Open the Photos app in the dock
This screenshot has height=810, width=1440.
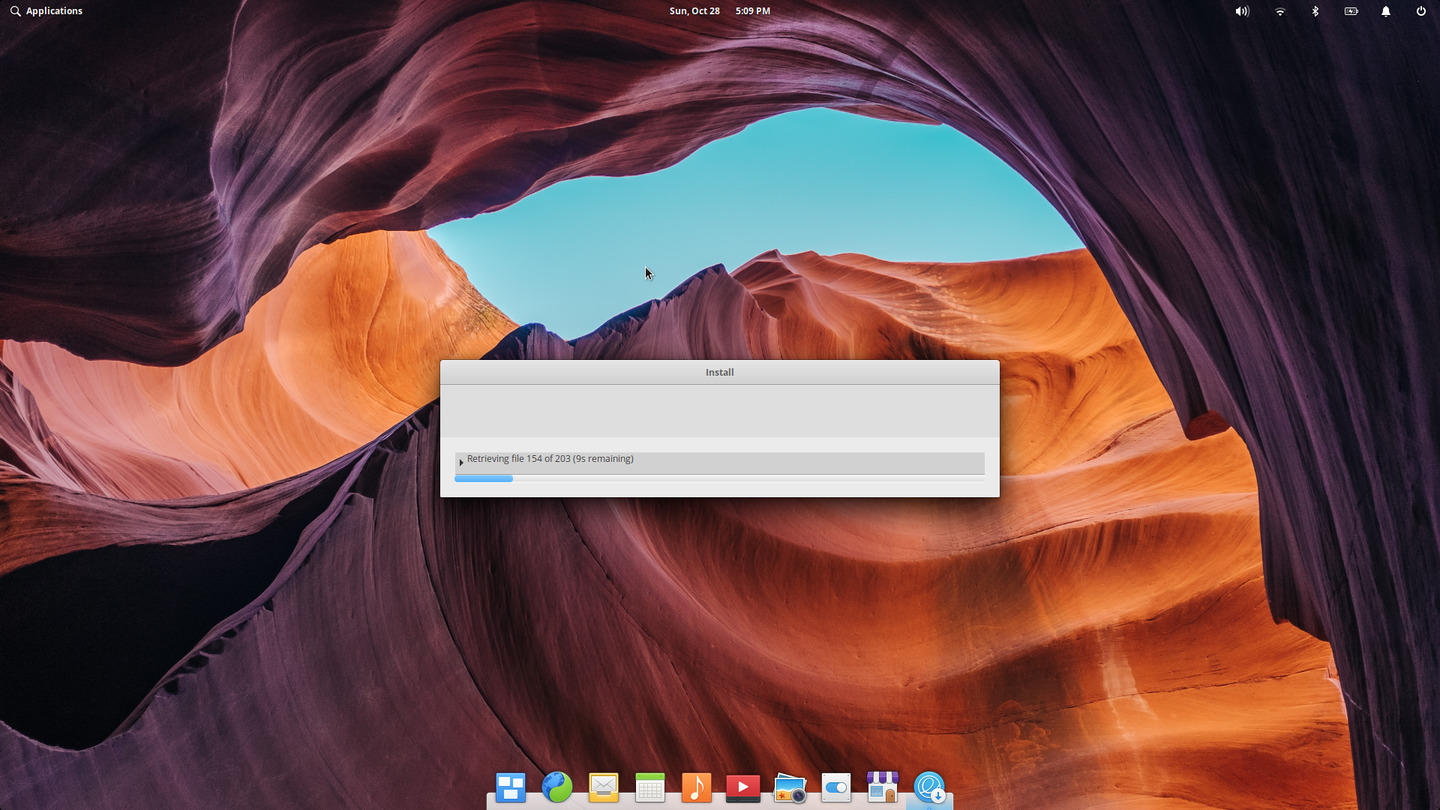790,788
